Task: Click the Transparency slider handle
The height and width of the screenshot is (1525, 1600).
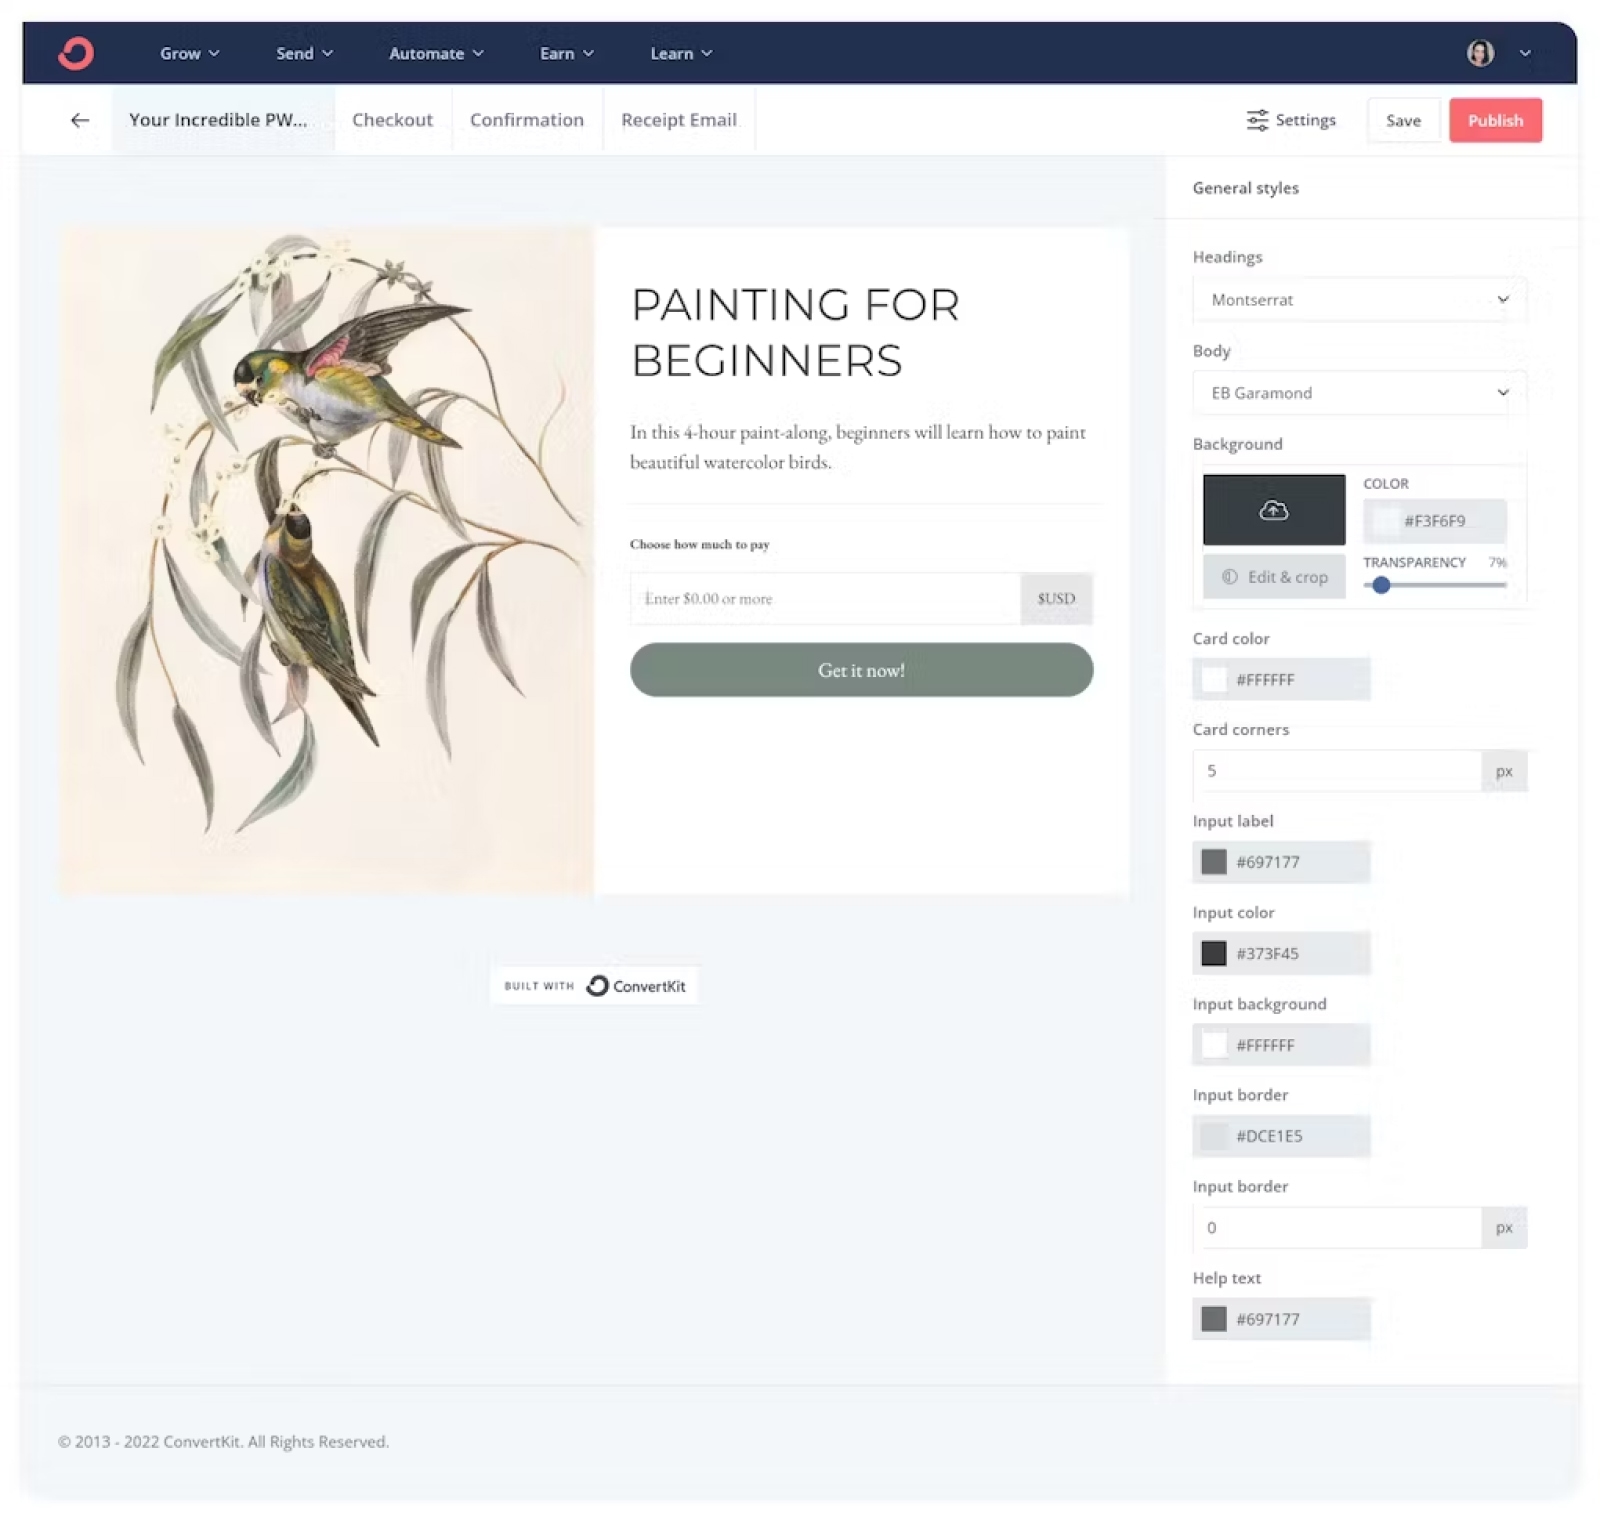Action: (1381, 585)
